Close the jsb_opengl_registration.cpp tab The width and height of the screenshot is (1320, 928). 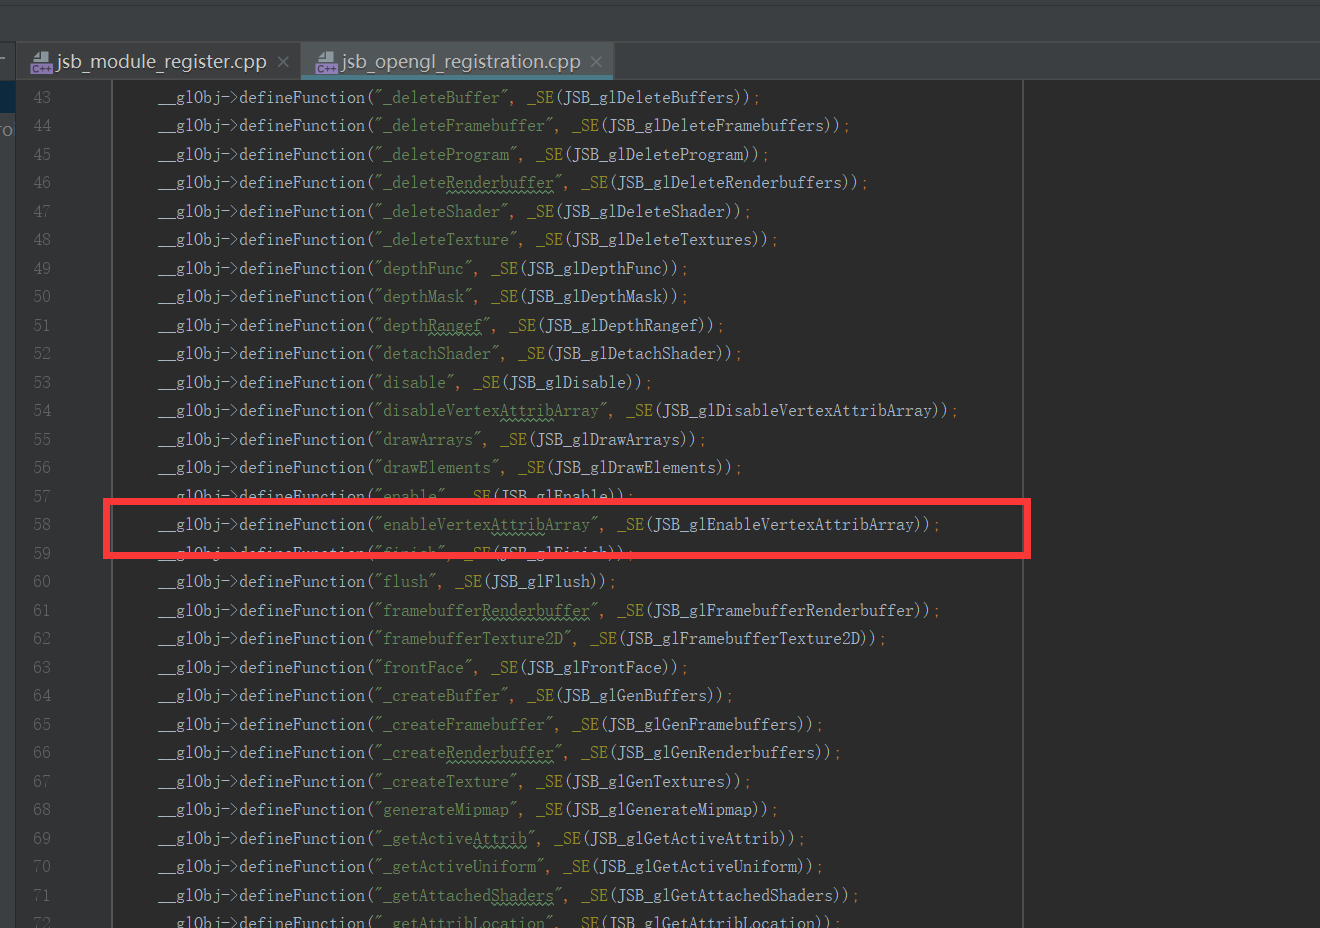point(596,62)
